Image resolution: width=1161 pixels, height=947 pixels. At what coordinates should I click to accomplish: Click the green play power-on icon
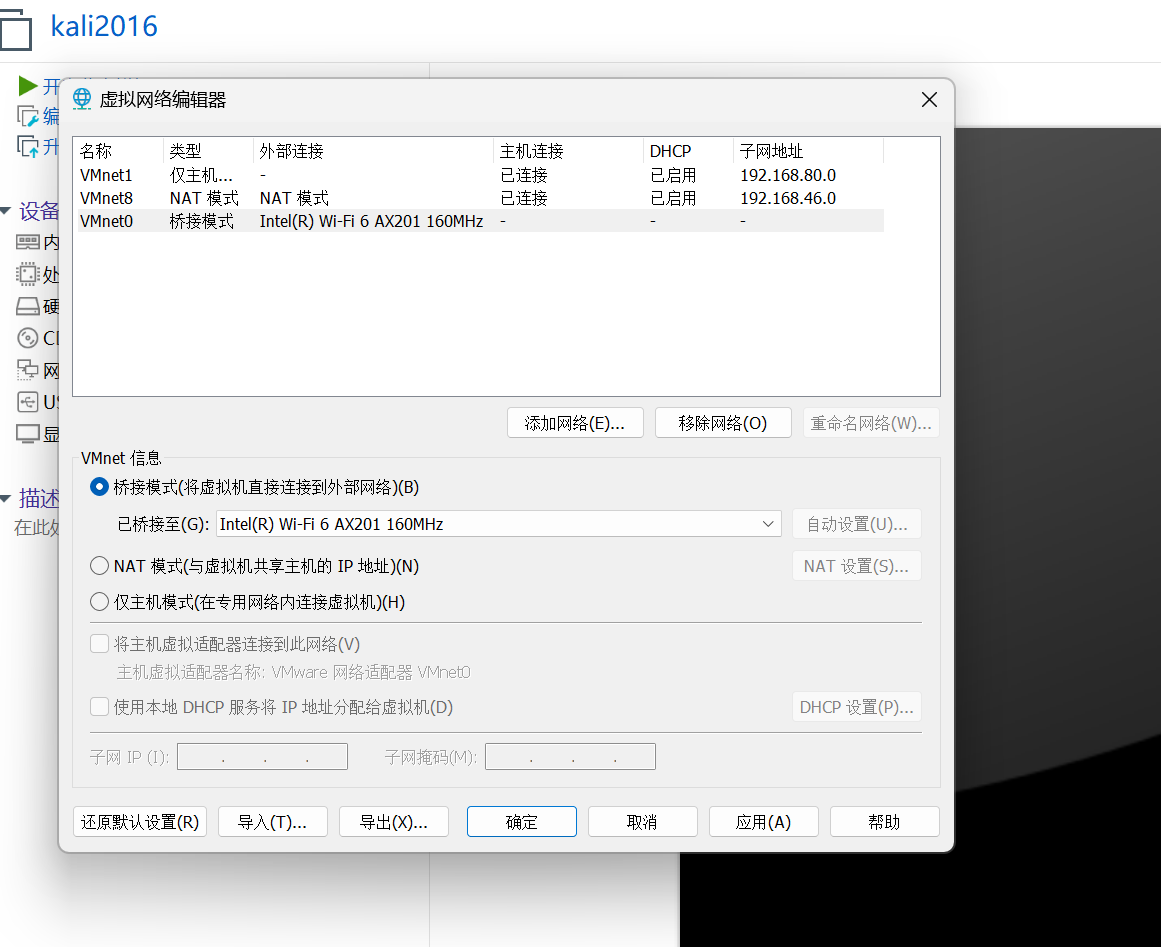click(28, 86)
